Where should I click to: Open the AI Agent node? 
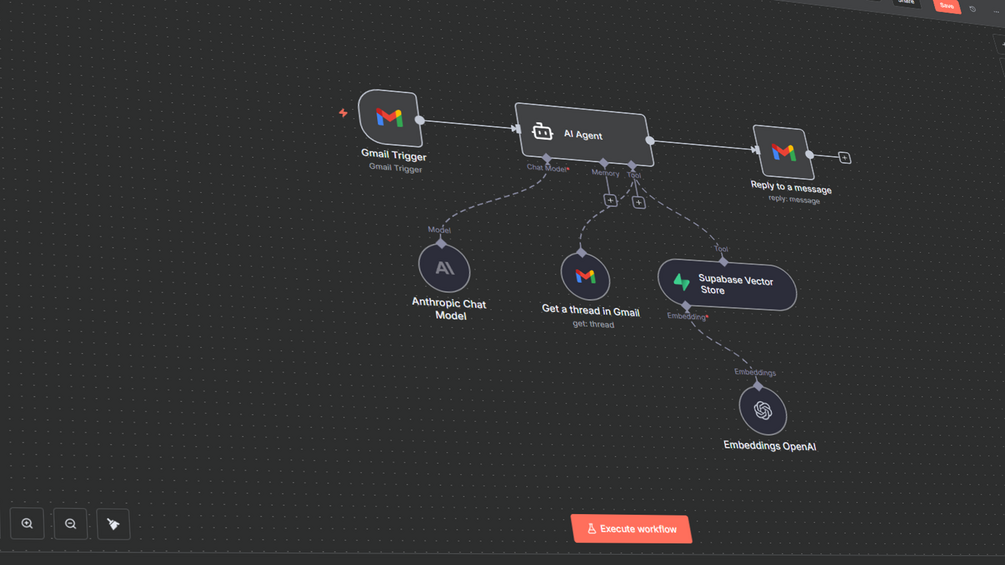(x=584, y=134)
